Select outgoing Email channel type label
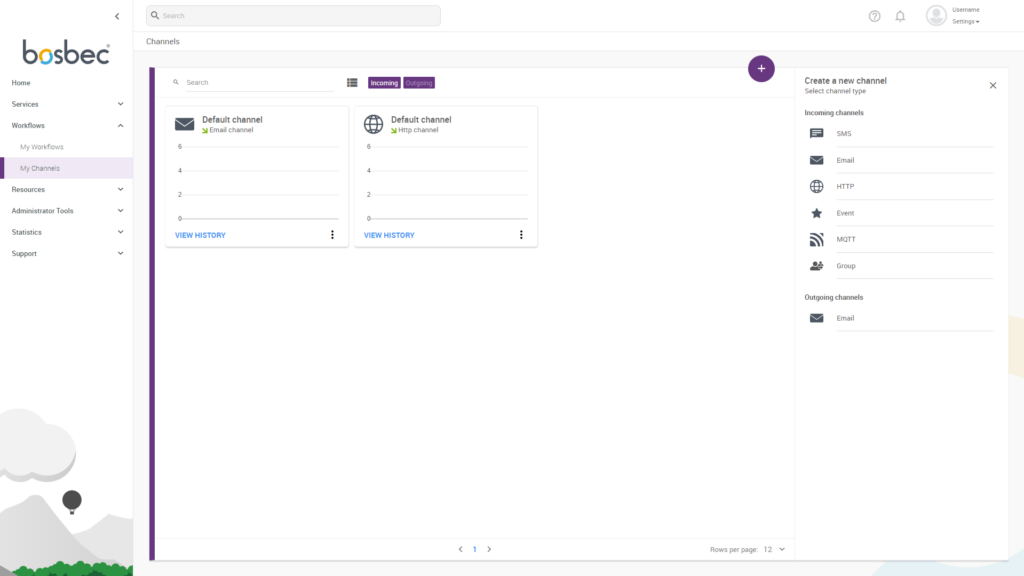This screenshot has height=576, width=1024. 845,318
